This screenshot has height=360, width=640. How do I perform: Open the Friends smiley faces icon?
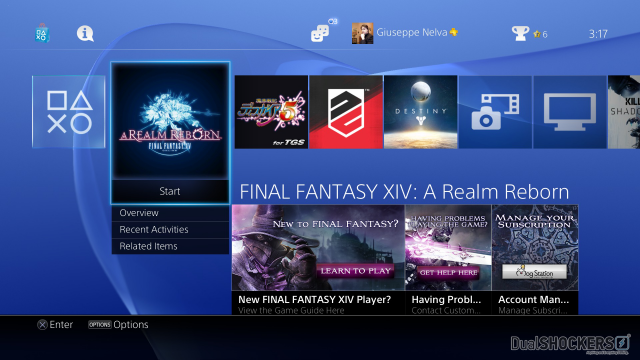[x=320, y=33]
